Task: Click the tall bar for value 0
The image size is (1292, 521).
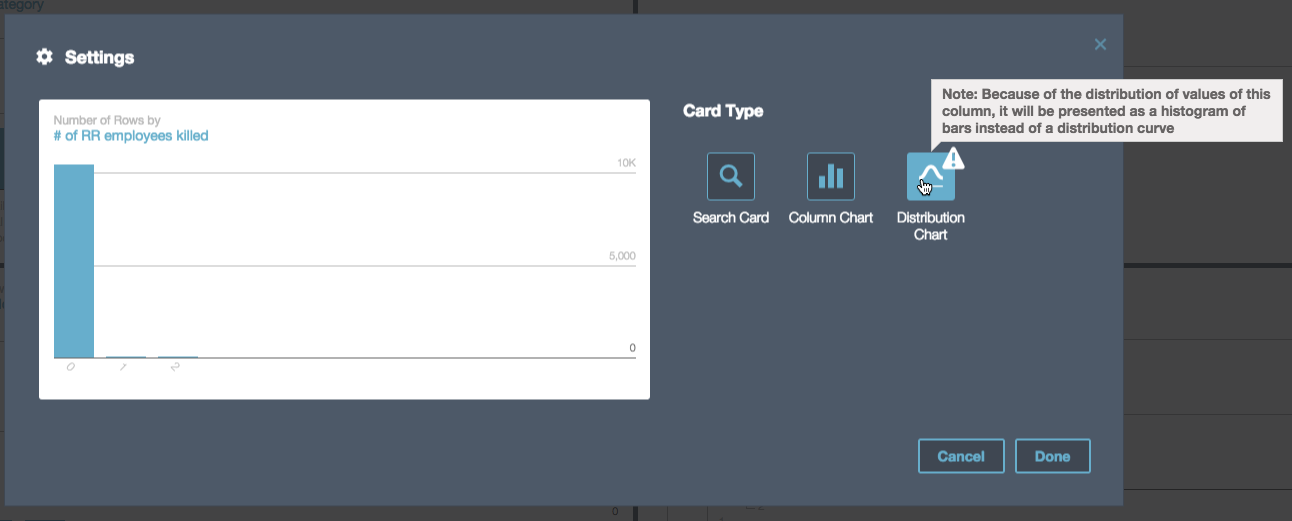Action: [x=74, y=261]
